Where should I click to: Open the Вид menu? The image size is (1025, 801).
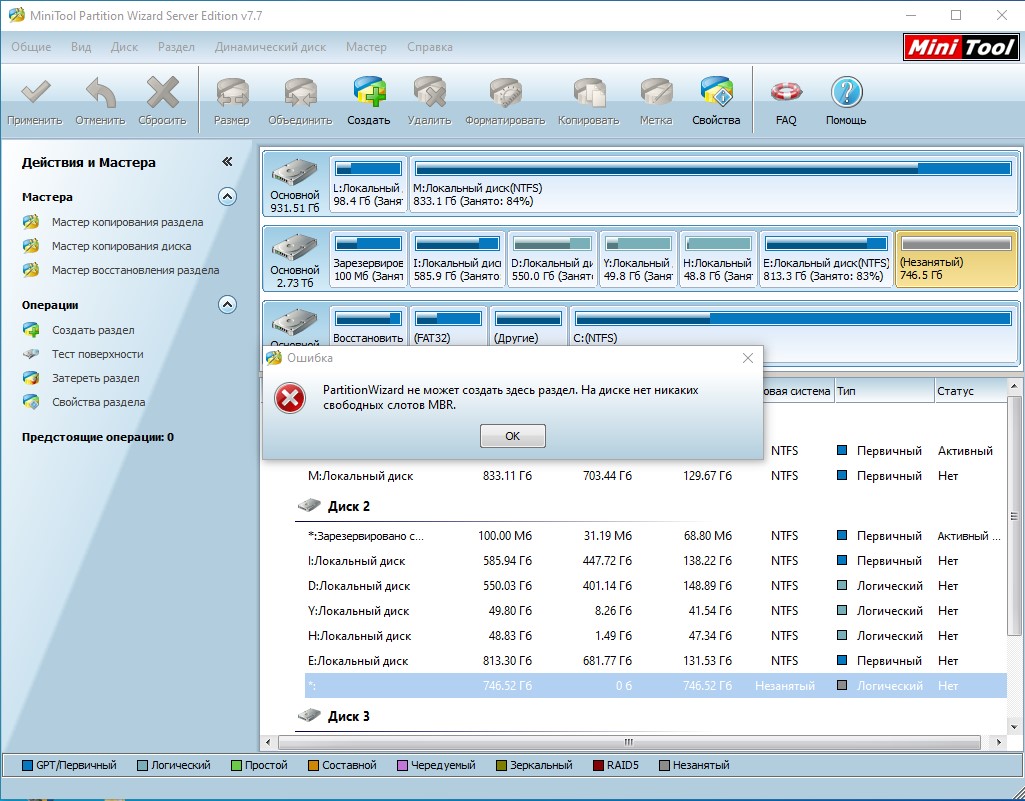coord(81,47)
